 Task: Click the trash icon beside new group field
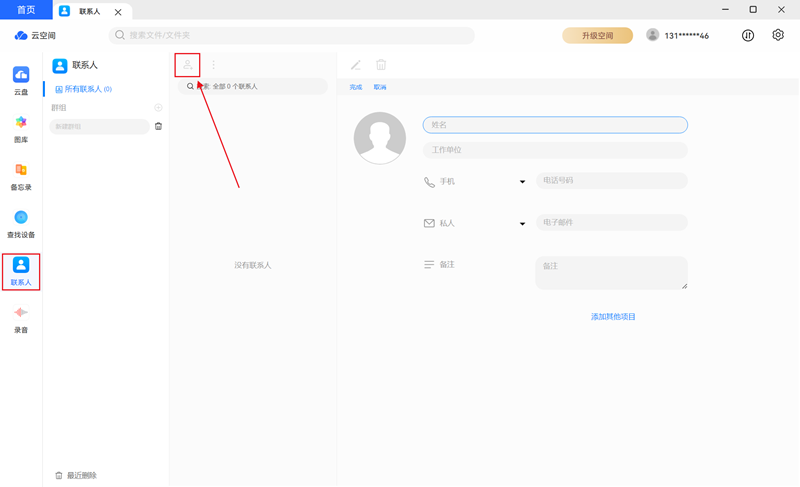pyautogui.click(x=158, y=126)
